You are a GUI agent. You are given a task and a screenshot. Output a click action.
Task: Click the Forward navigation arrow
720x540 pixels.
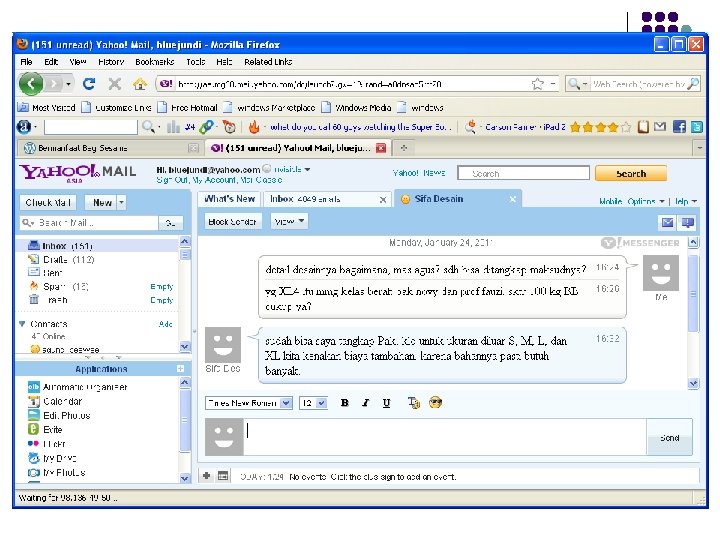(54, 84)
